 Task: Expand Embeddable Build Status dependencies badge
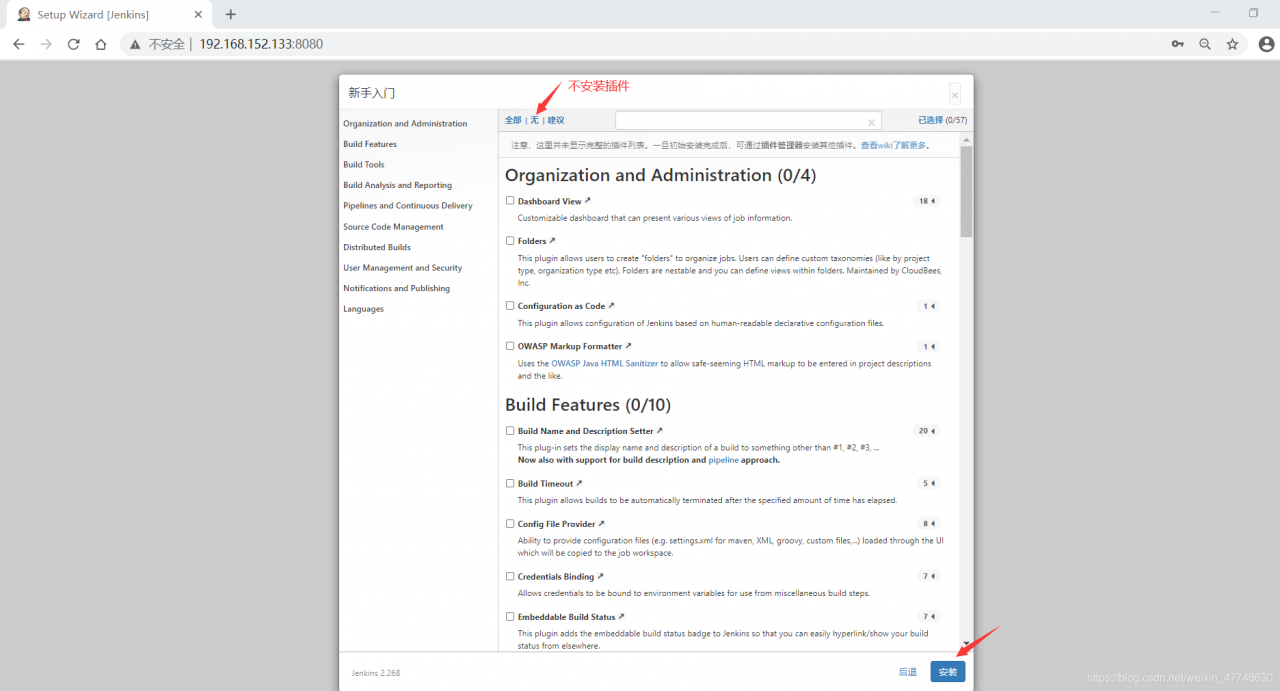pos(929,617)
